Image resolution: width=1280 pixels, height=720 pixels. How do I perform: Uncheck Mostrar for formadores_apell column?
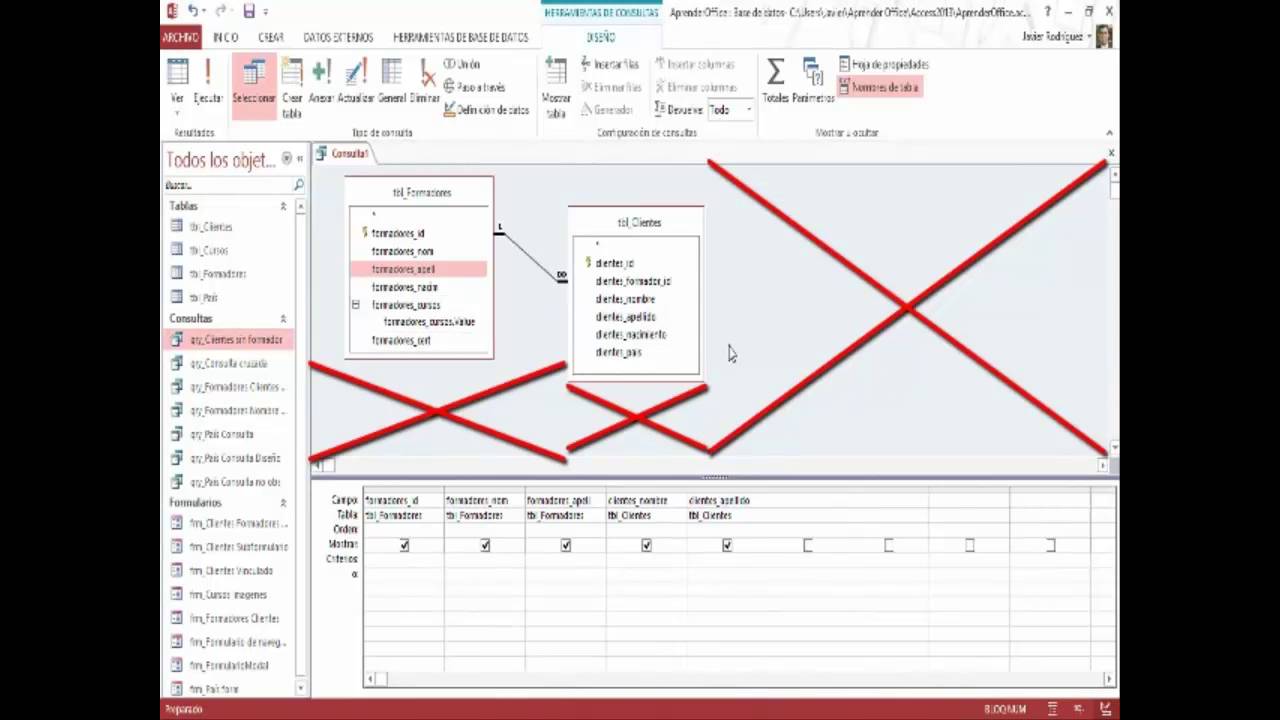(x=566, y=545)
